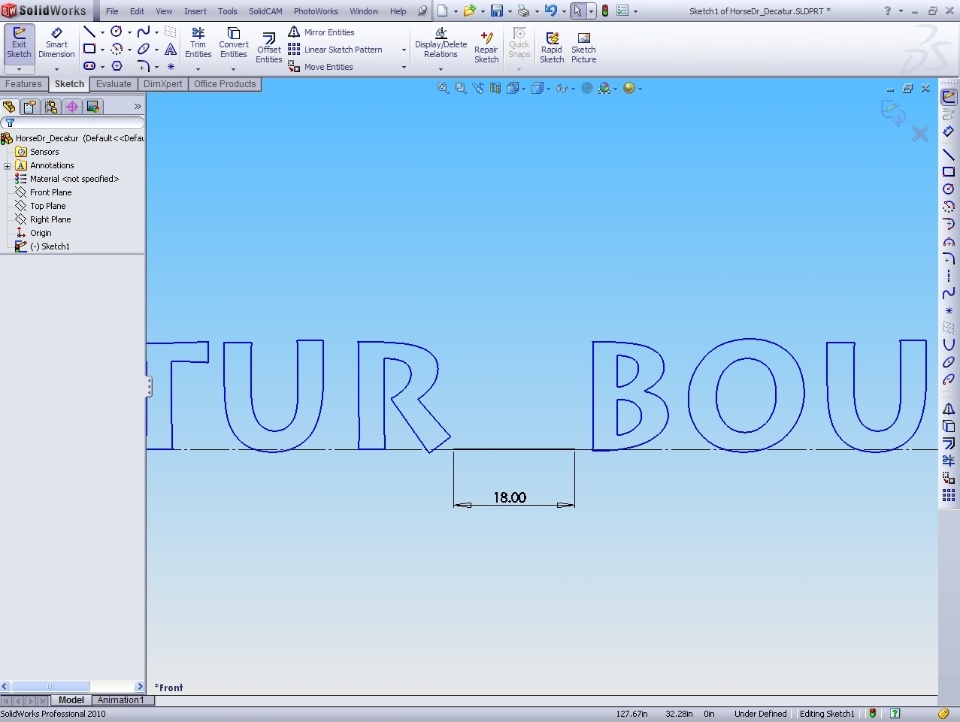960x722 pixels.
Task: Expand the Annotations tree node
Action: 7,166
